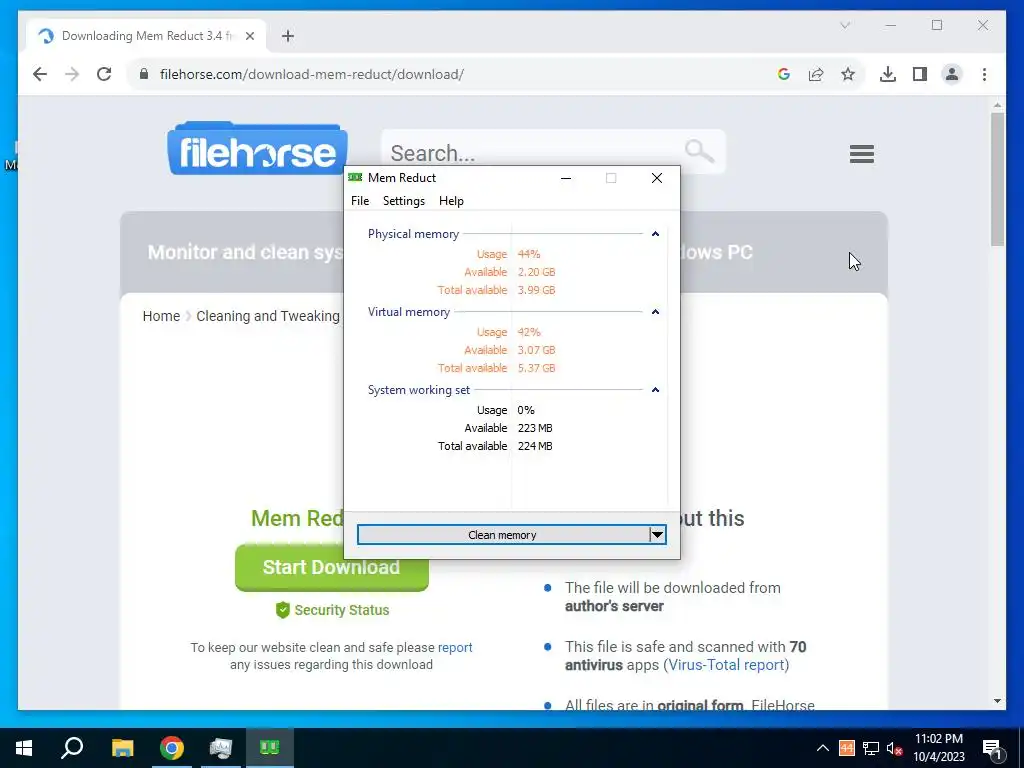Image resolution: width=1024 pixels, height=768 pixels.
Task: Click the FileHorse logo
Action: [x=257, y=149]
